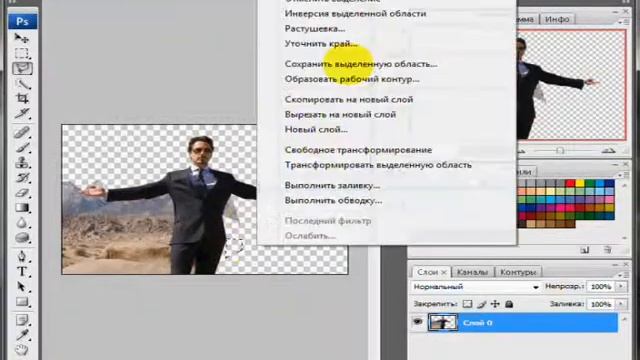Select the Pen tool
The height and width of the screenshot is (360, 640).
point(22,256)
